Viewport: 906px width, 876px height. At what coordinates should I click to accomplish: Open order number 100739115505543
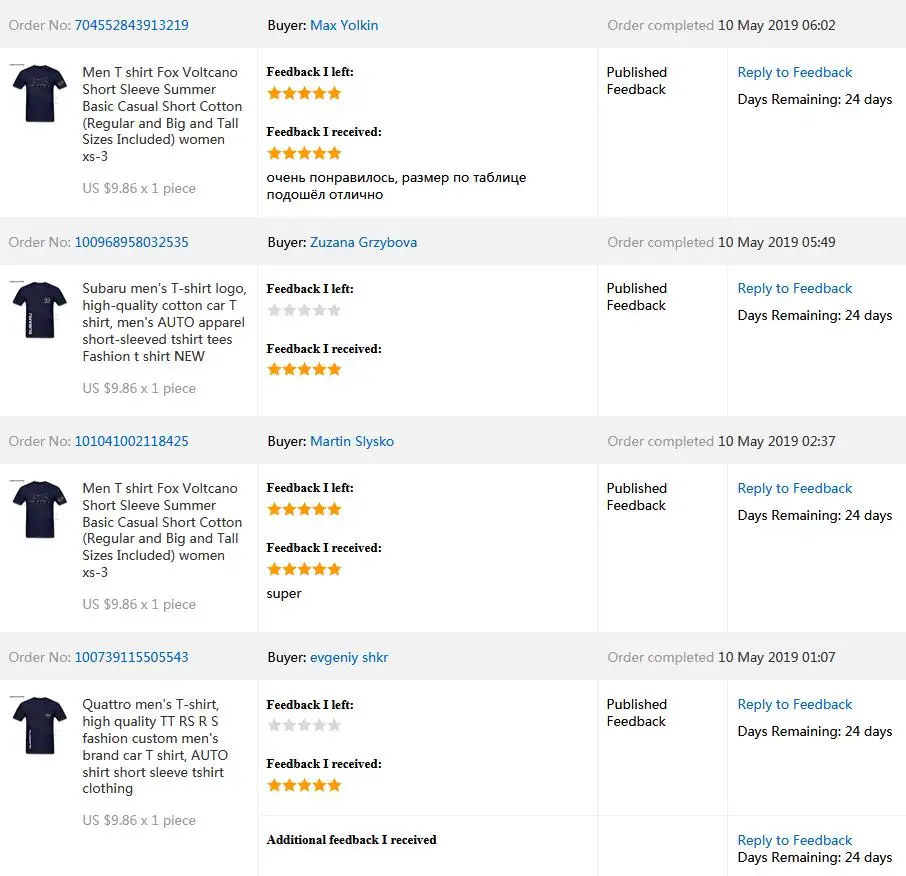tap(131, 657)
